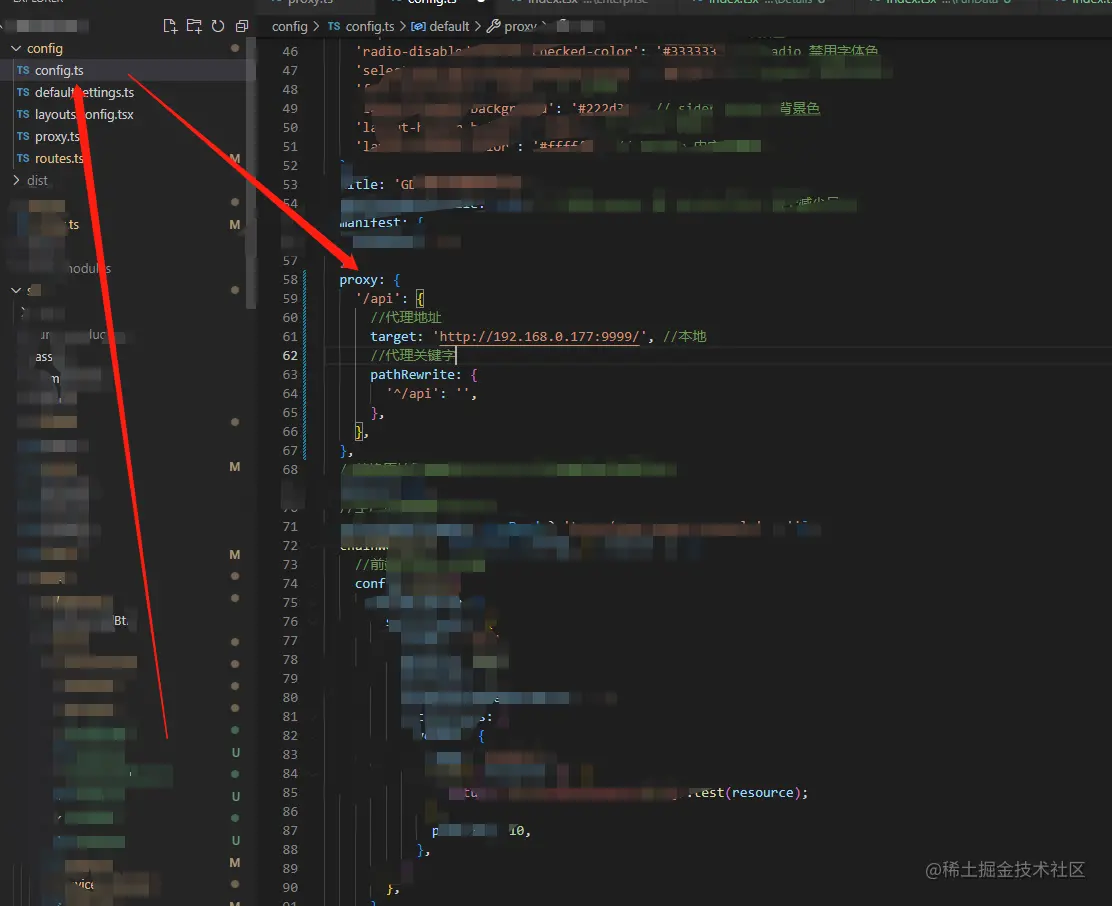Open config.ts in the file tree
Screen dimensions: 1112x906
pos(59,70)
